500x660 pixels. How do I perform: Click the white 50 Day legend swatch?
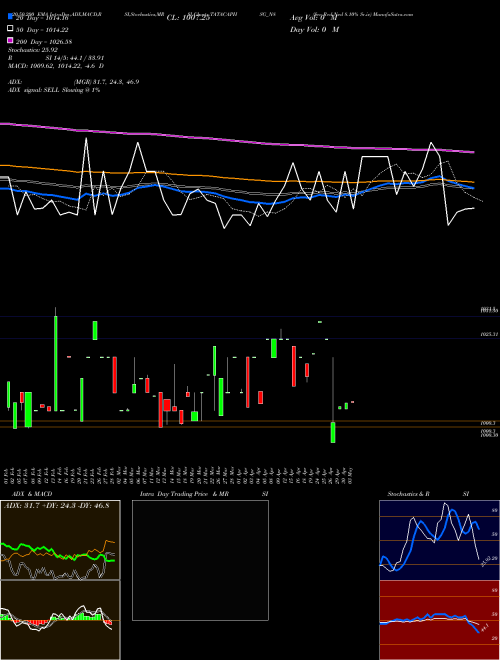click(11, 29)
